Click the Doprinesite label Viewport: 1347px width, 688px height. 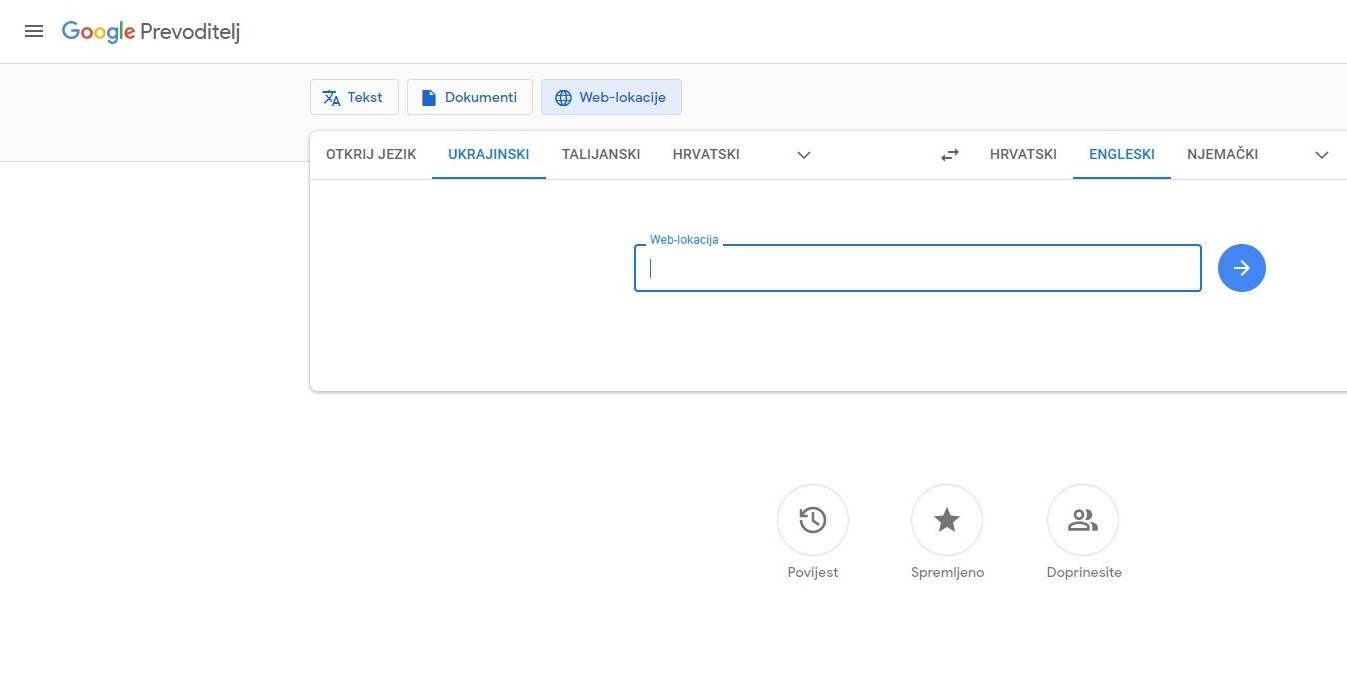[x=1084, y=573]
